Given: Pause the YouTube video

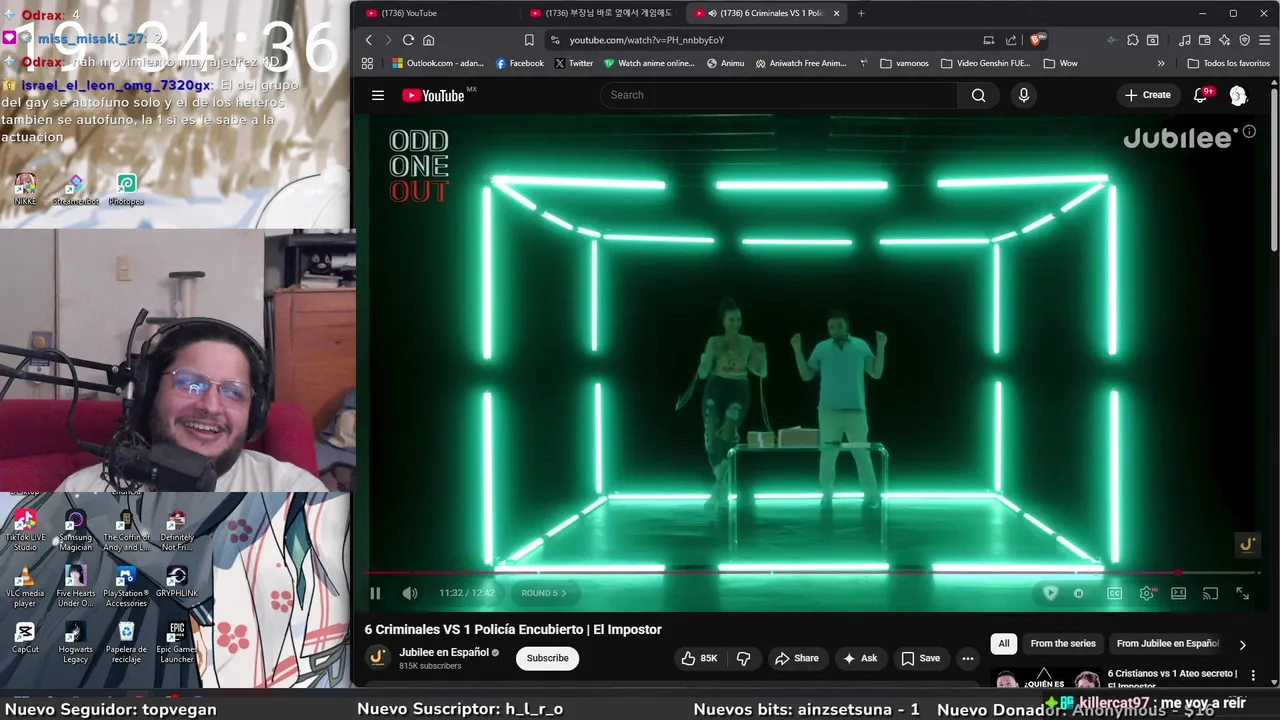Looking at the screenshot, I should (x=375, y=593).
